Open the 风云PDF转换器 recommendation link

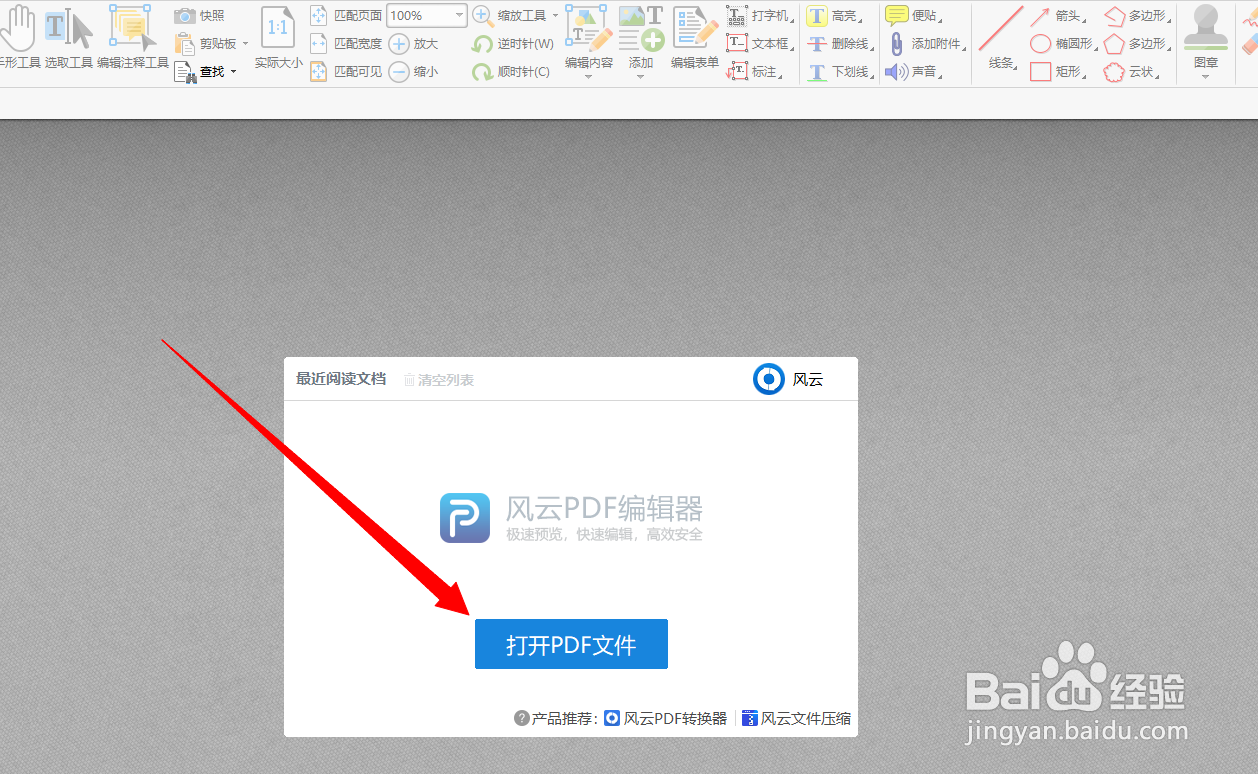coord(666,718)
